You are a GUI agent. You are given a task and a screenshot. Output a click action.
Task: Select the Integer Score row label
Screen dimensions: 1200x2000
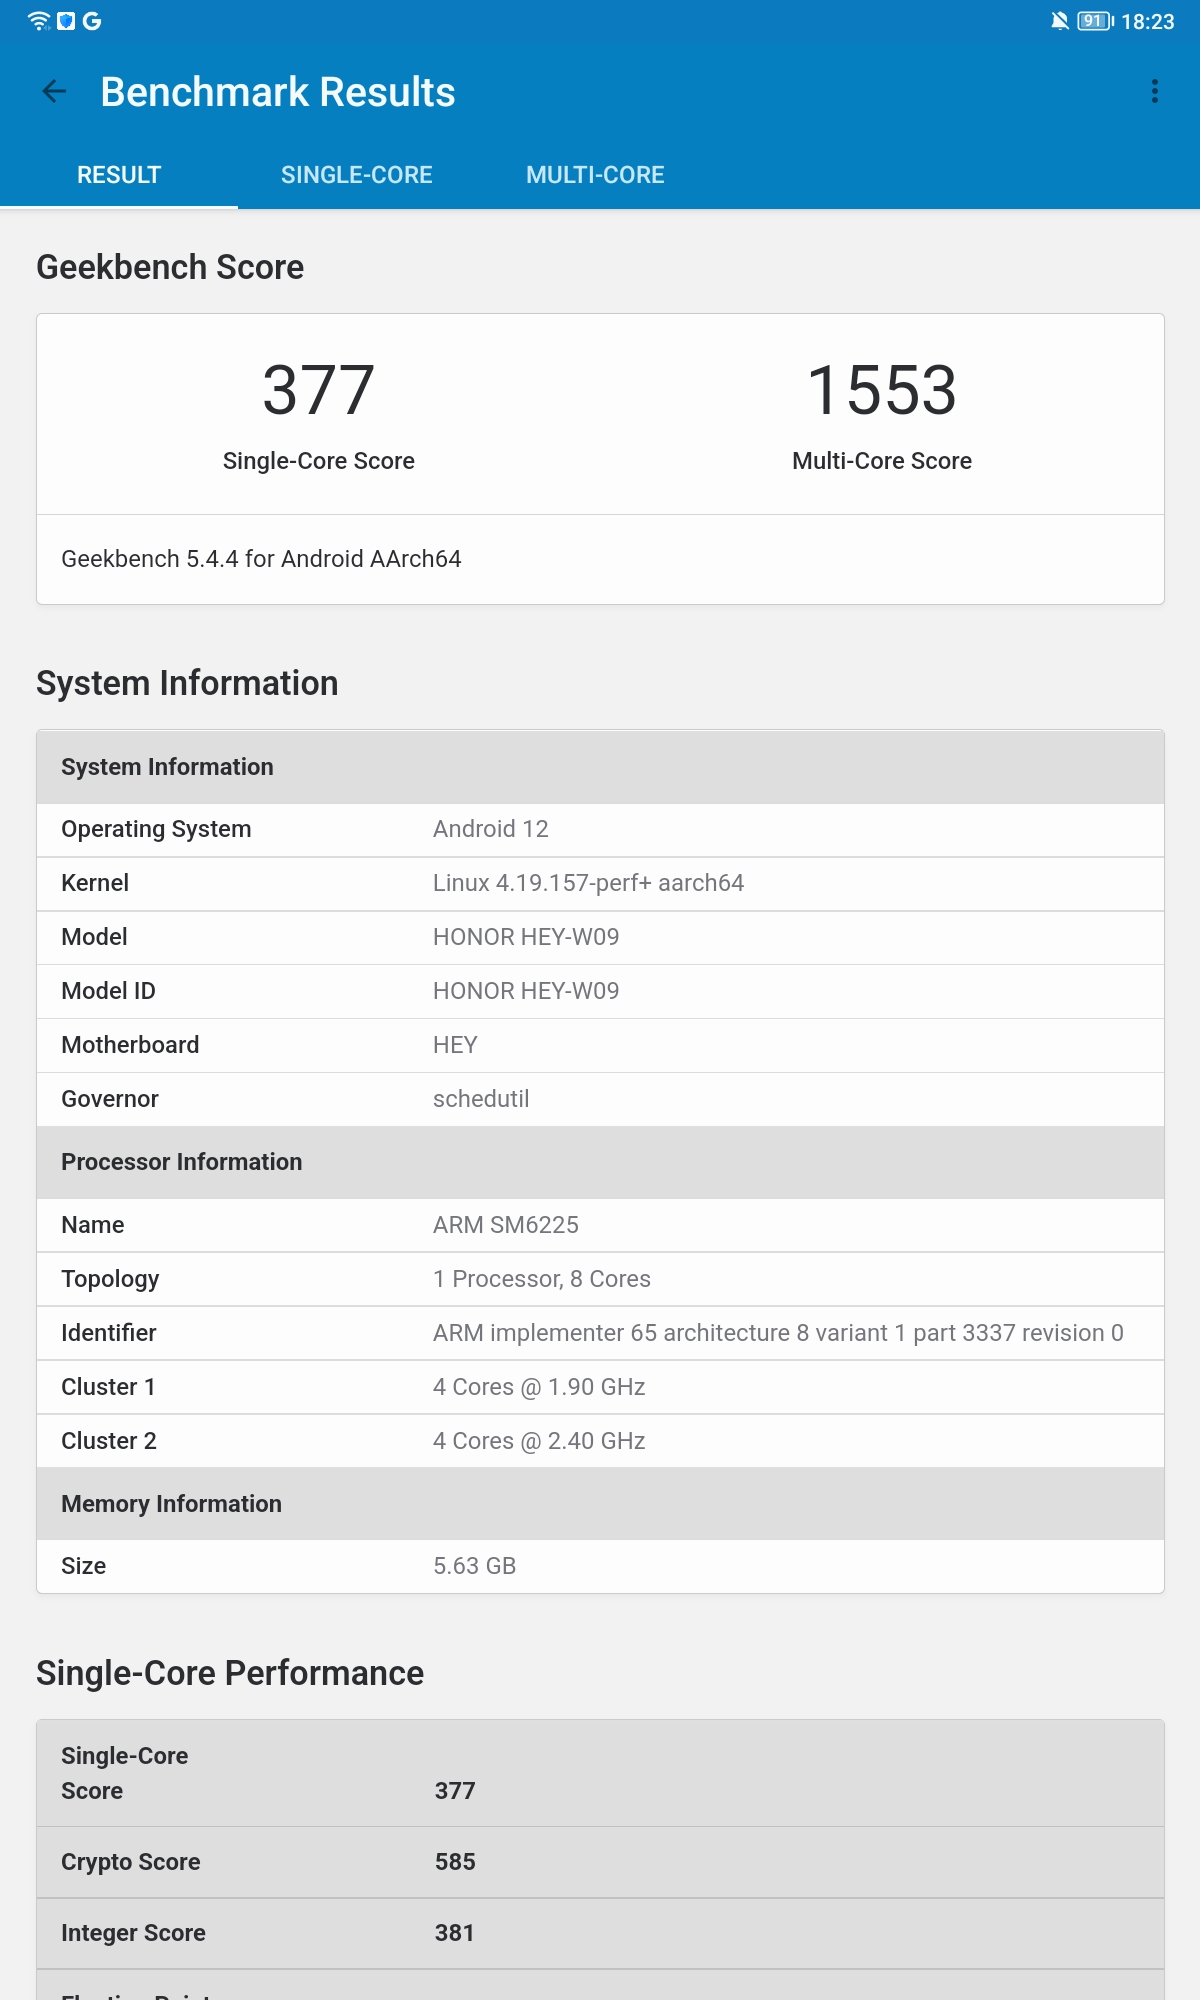(133, 1933)
